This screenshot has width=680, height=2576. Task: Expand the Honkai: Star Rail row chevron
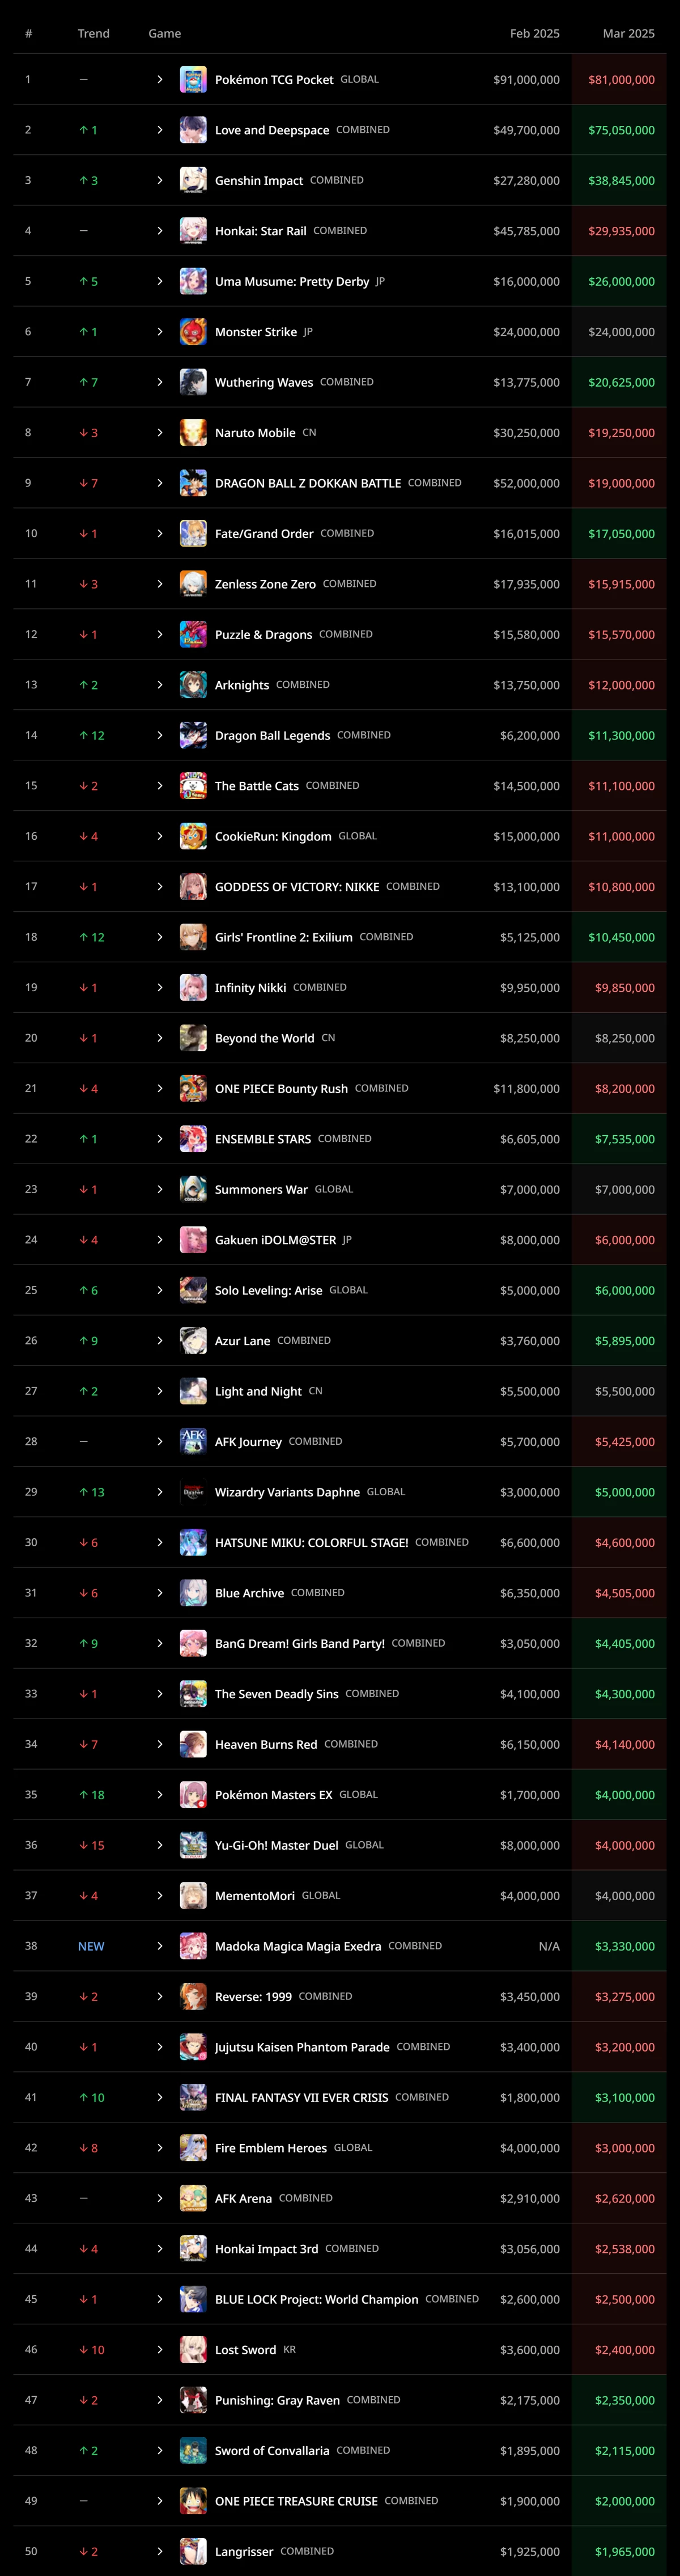point(160,231)
